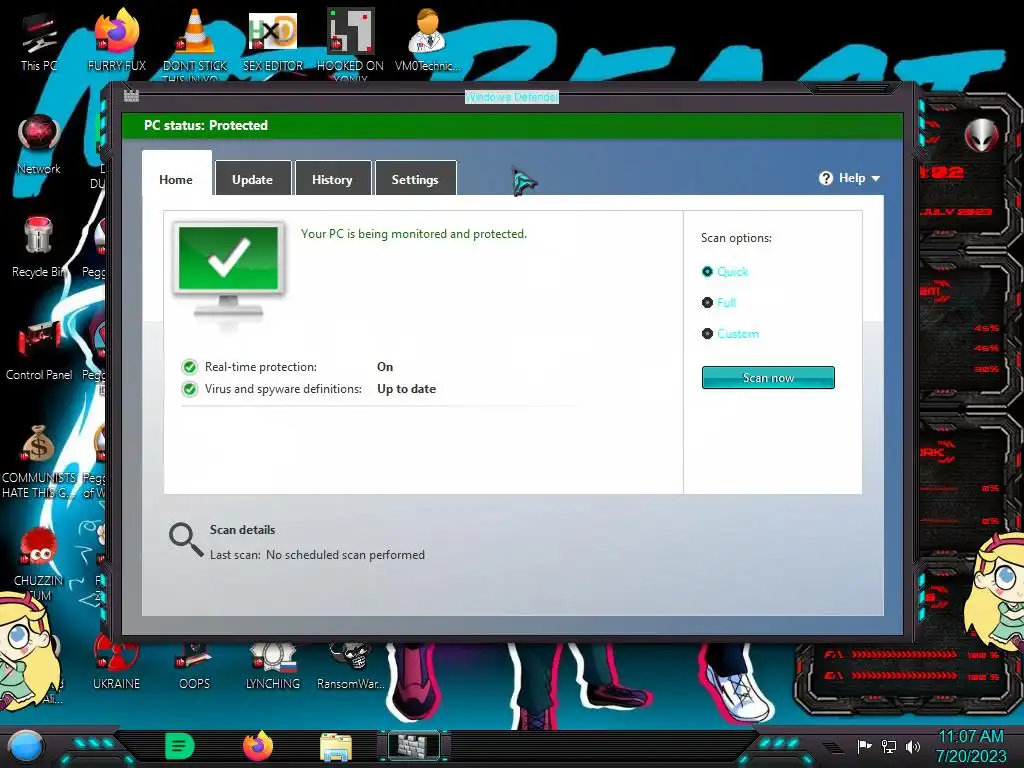The width and height of the screenshot is (1024, 768).
Task: Launch Firefox from the taskbar
Action: (257, 746)
